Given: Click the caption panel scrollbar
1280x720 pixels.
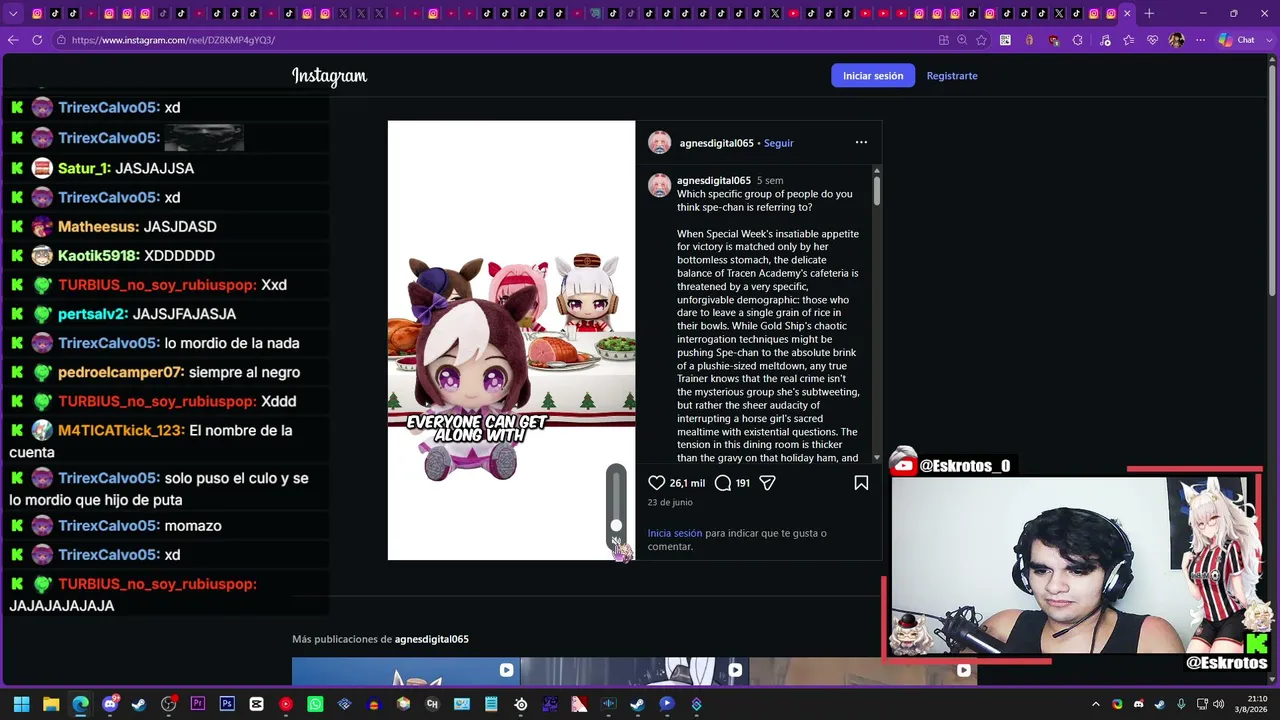Looking at the screenshot, I should [x=876, y=190].
